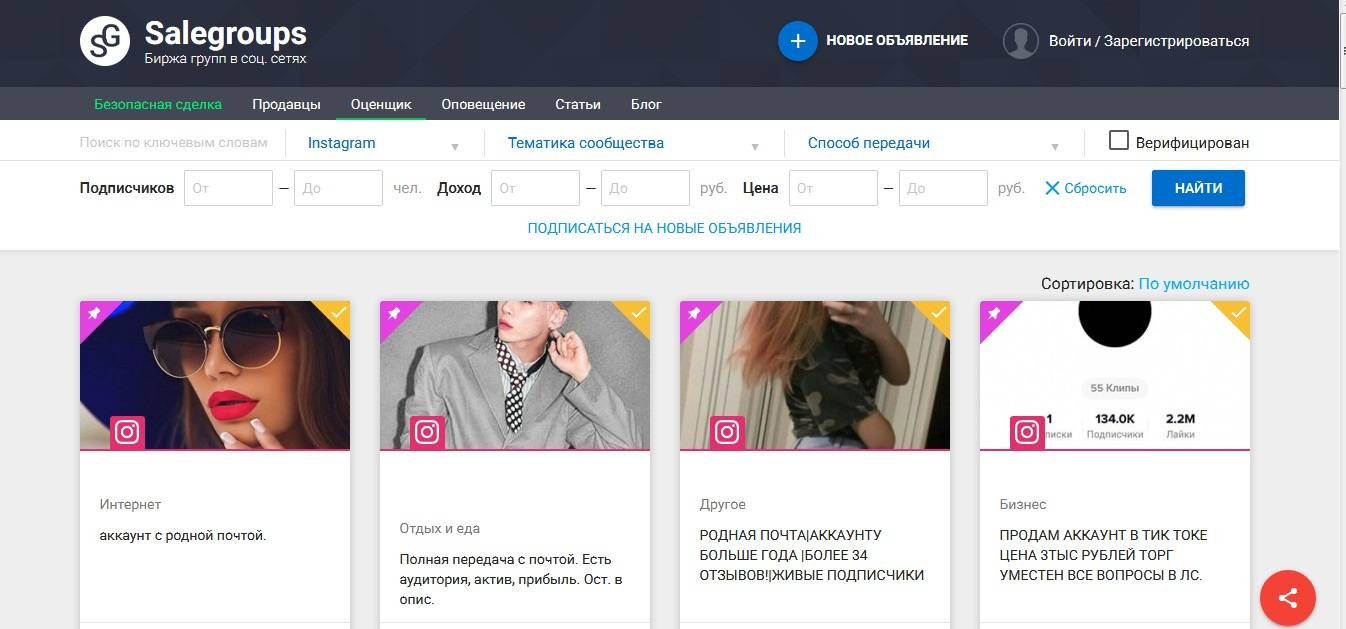Click pin icon on the third listing card

coord(693,314)
